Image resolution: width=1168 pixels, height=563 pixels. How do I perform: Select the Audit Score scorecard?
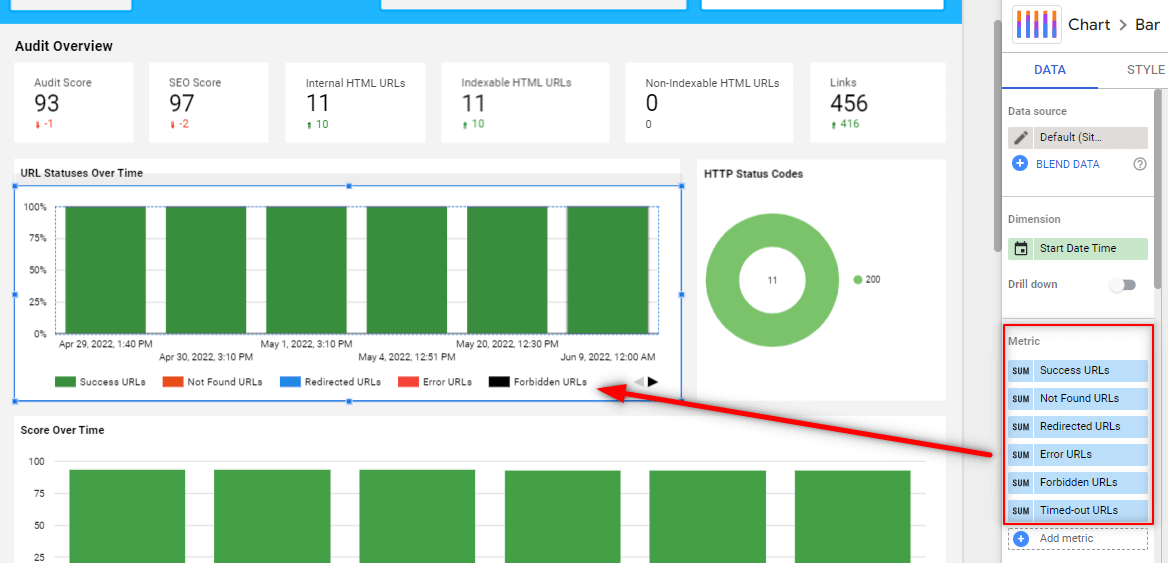coord(74,102)
